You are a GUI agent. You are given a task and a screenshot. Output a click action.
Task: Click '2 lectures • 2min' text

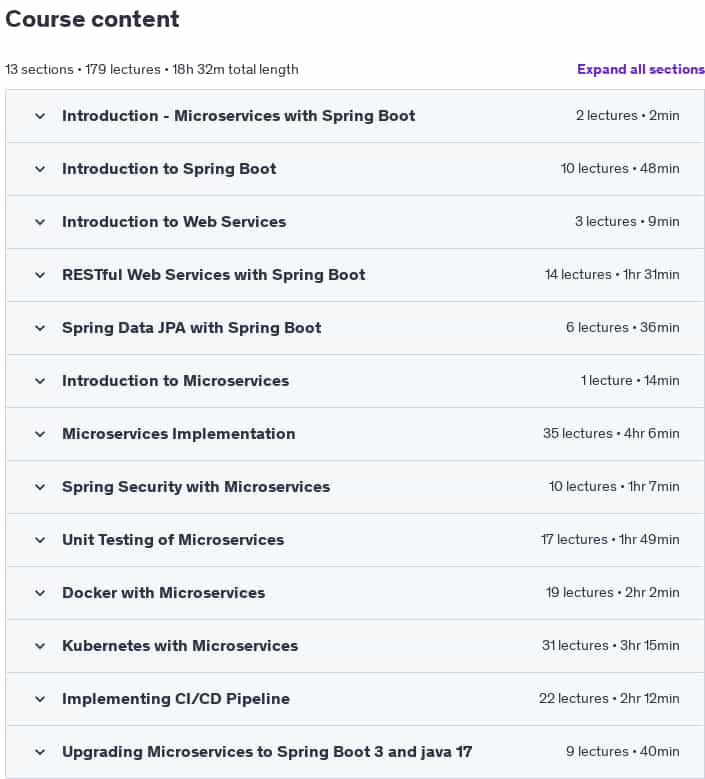(627, 115)
